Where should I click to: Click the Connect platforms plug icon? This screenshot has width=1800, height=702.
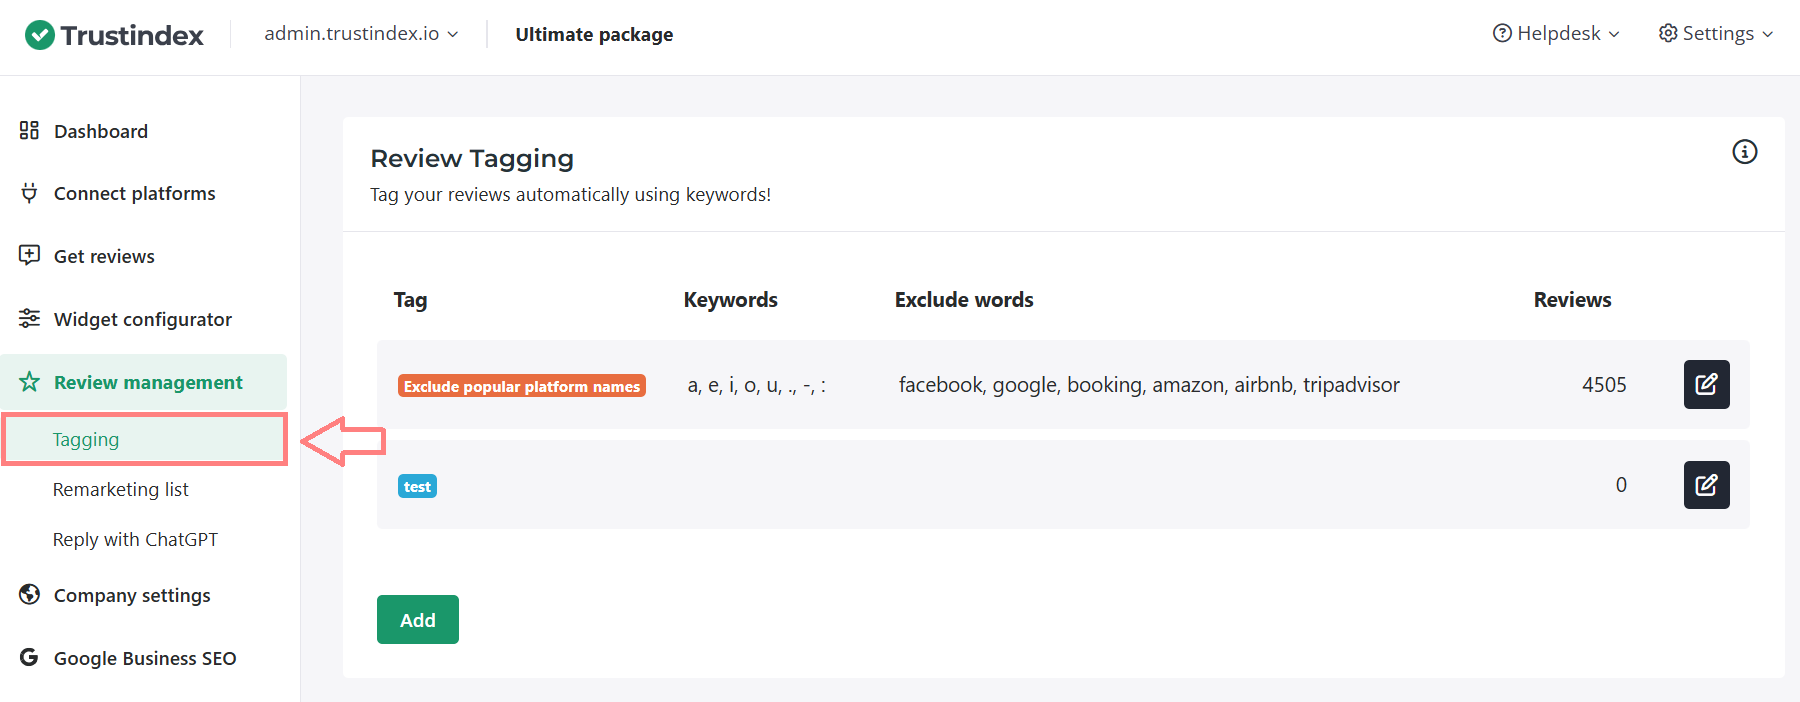(x=29, y=193)
